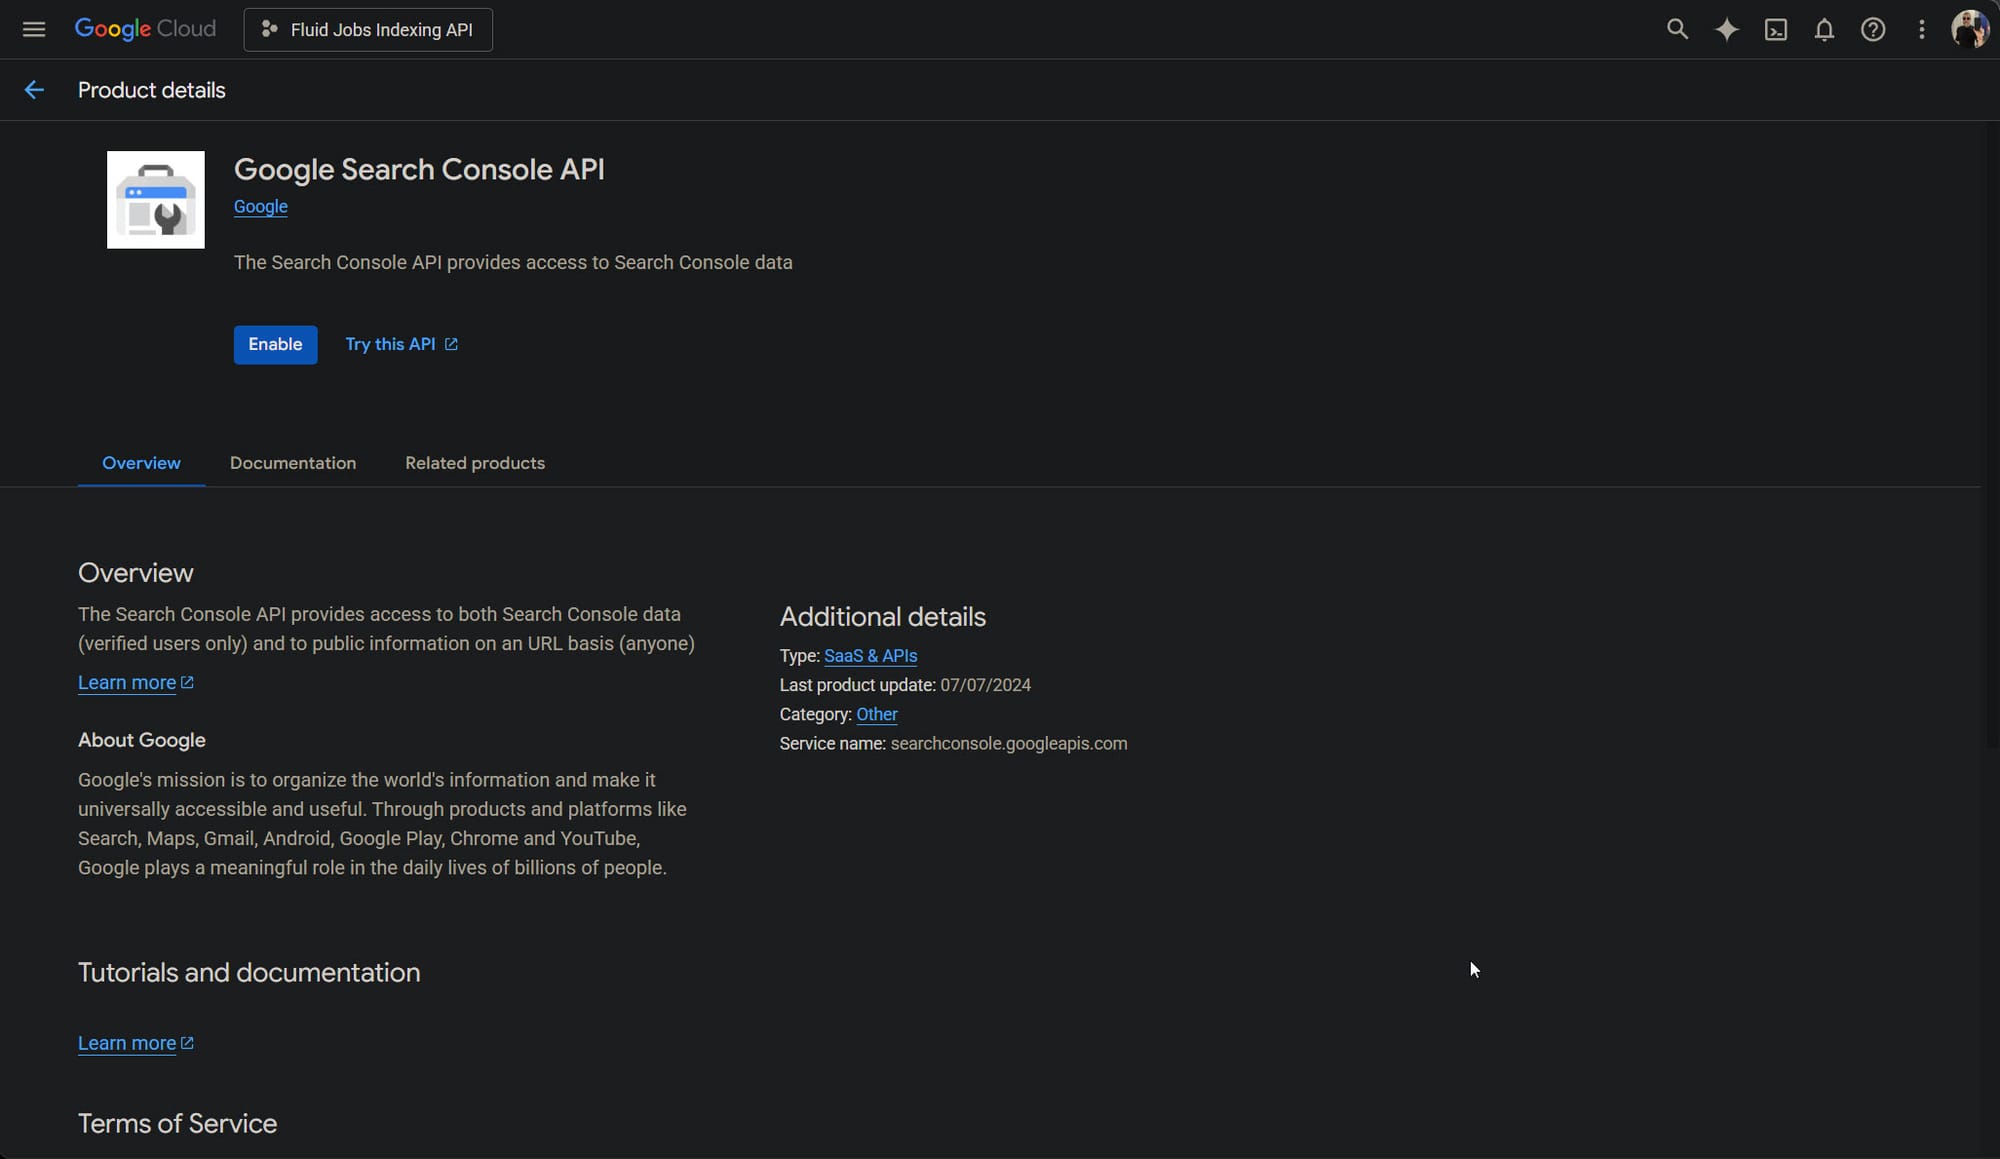Open the more options three-dot menu
Screen dimensions: 2000x1159
[1922, 30]
